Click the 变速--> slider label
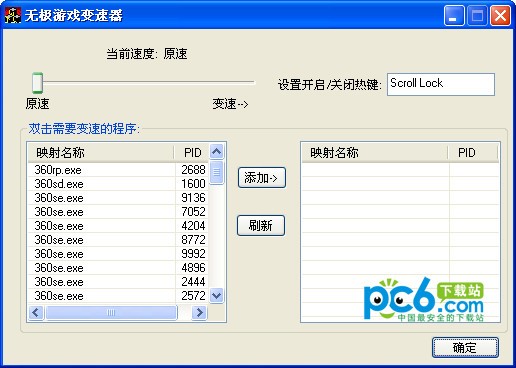This screenshot has height=368, width=516. coord(230,104)
